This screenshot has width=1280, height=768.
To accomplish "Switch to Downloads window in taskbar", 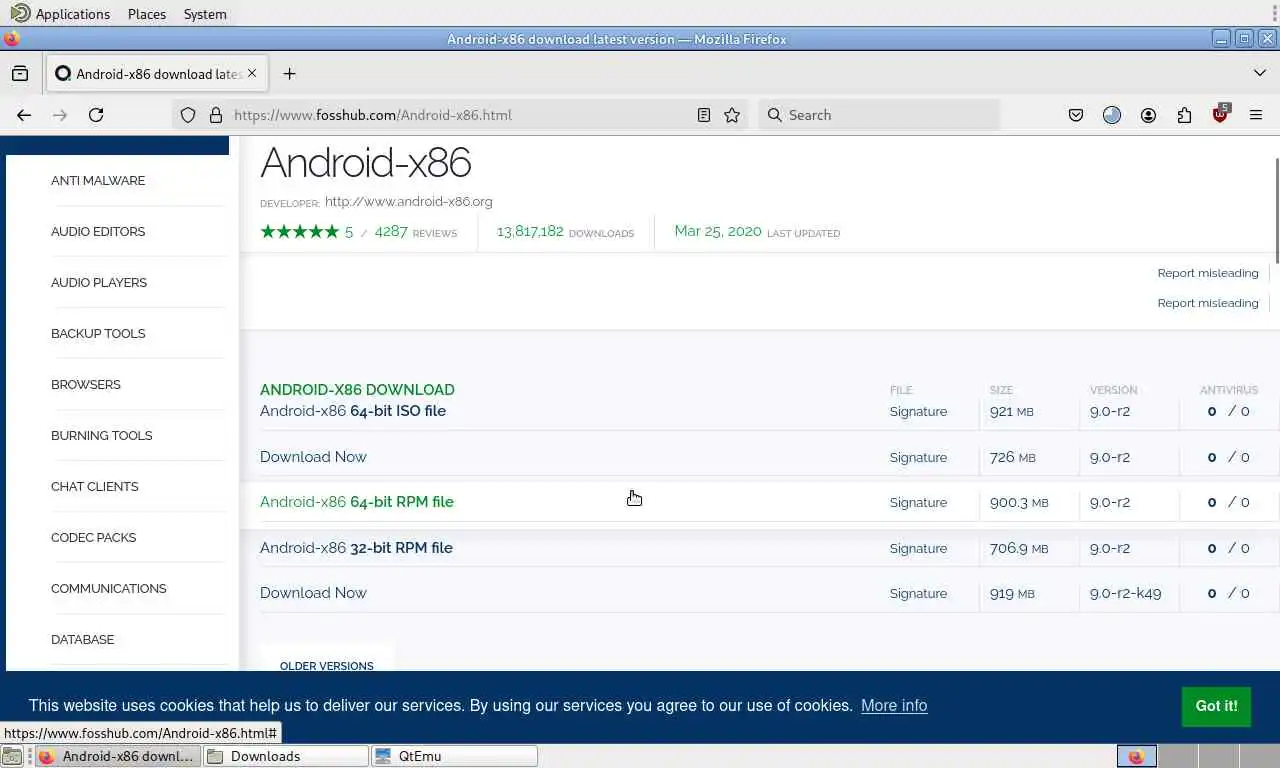I will pyautogui.click(x=286, y=756).
